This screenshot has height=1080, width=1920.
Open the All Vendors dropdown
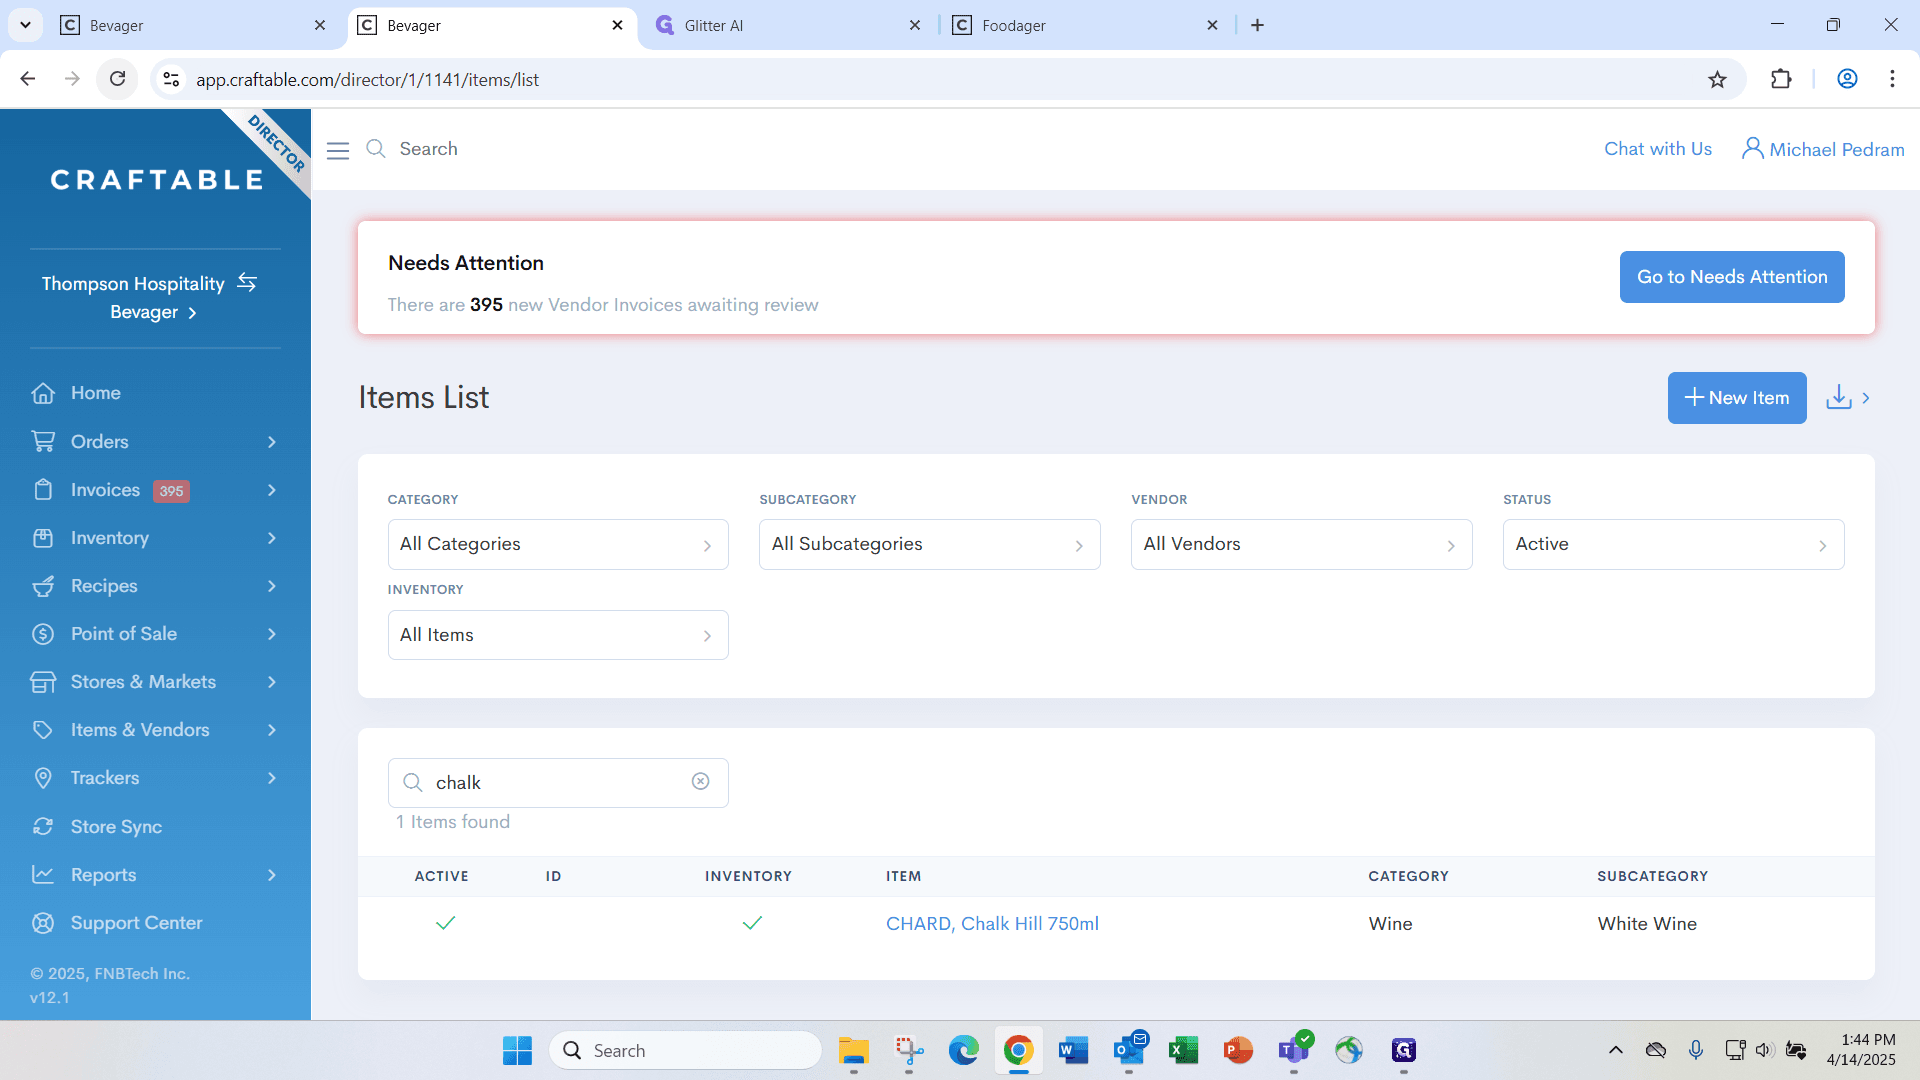1302,544
